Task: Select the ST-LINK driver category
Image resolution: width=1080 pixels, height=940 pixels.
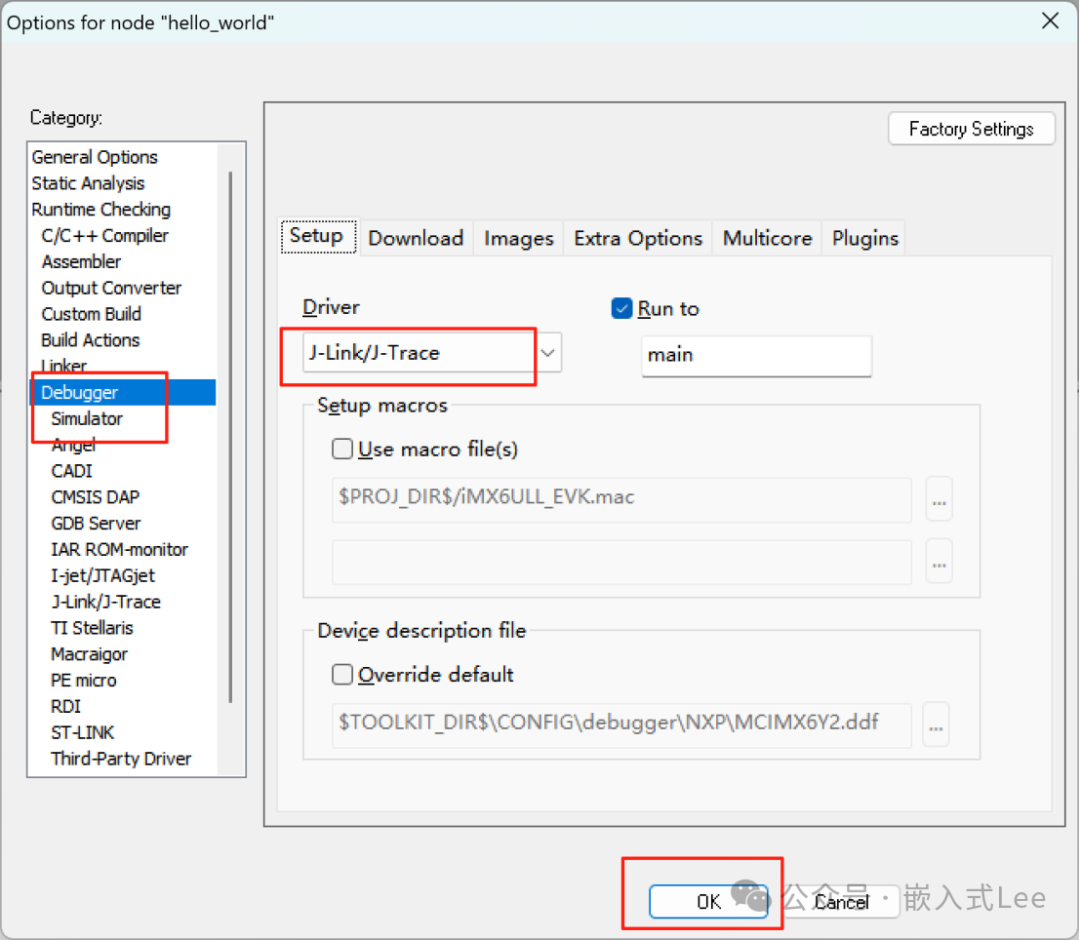Action: click(81, 732)
